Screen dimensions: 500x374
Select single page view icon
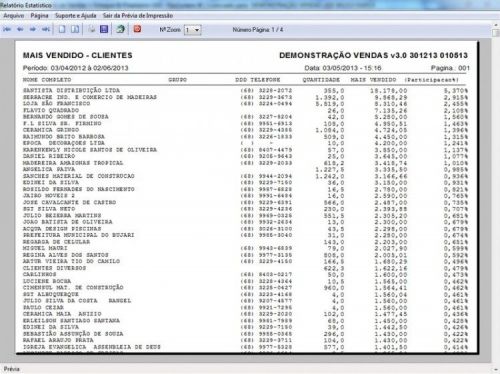tap(62, 29)
